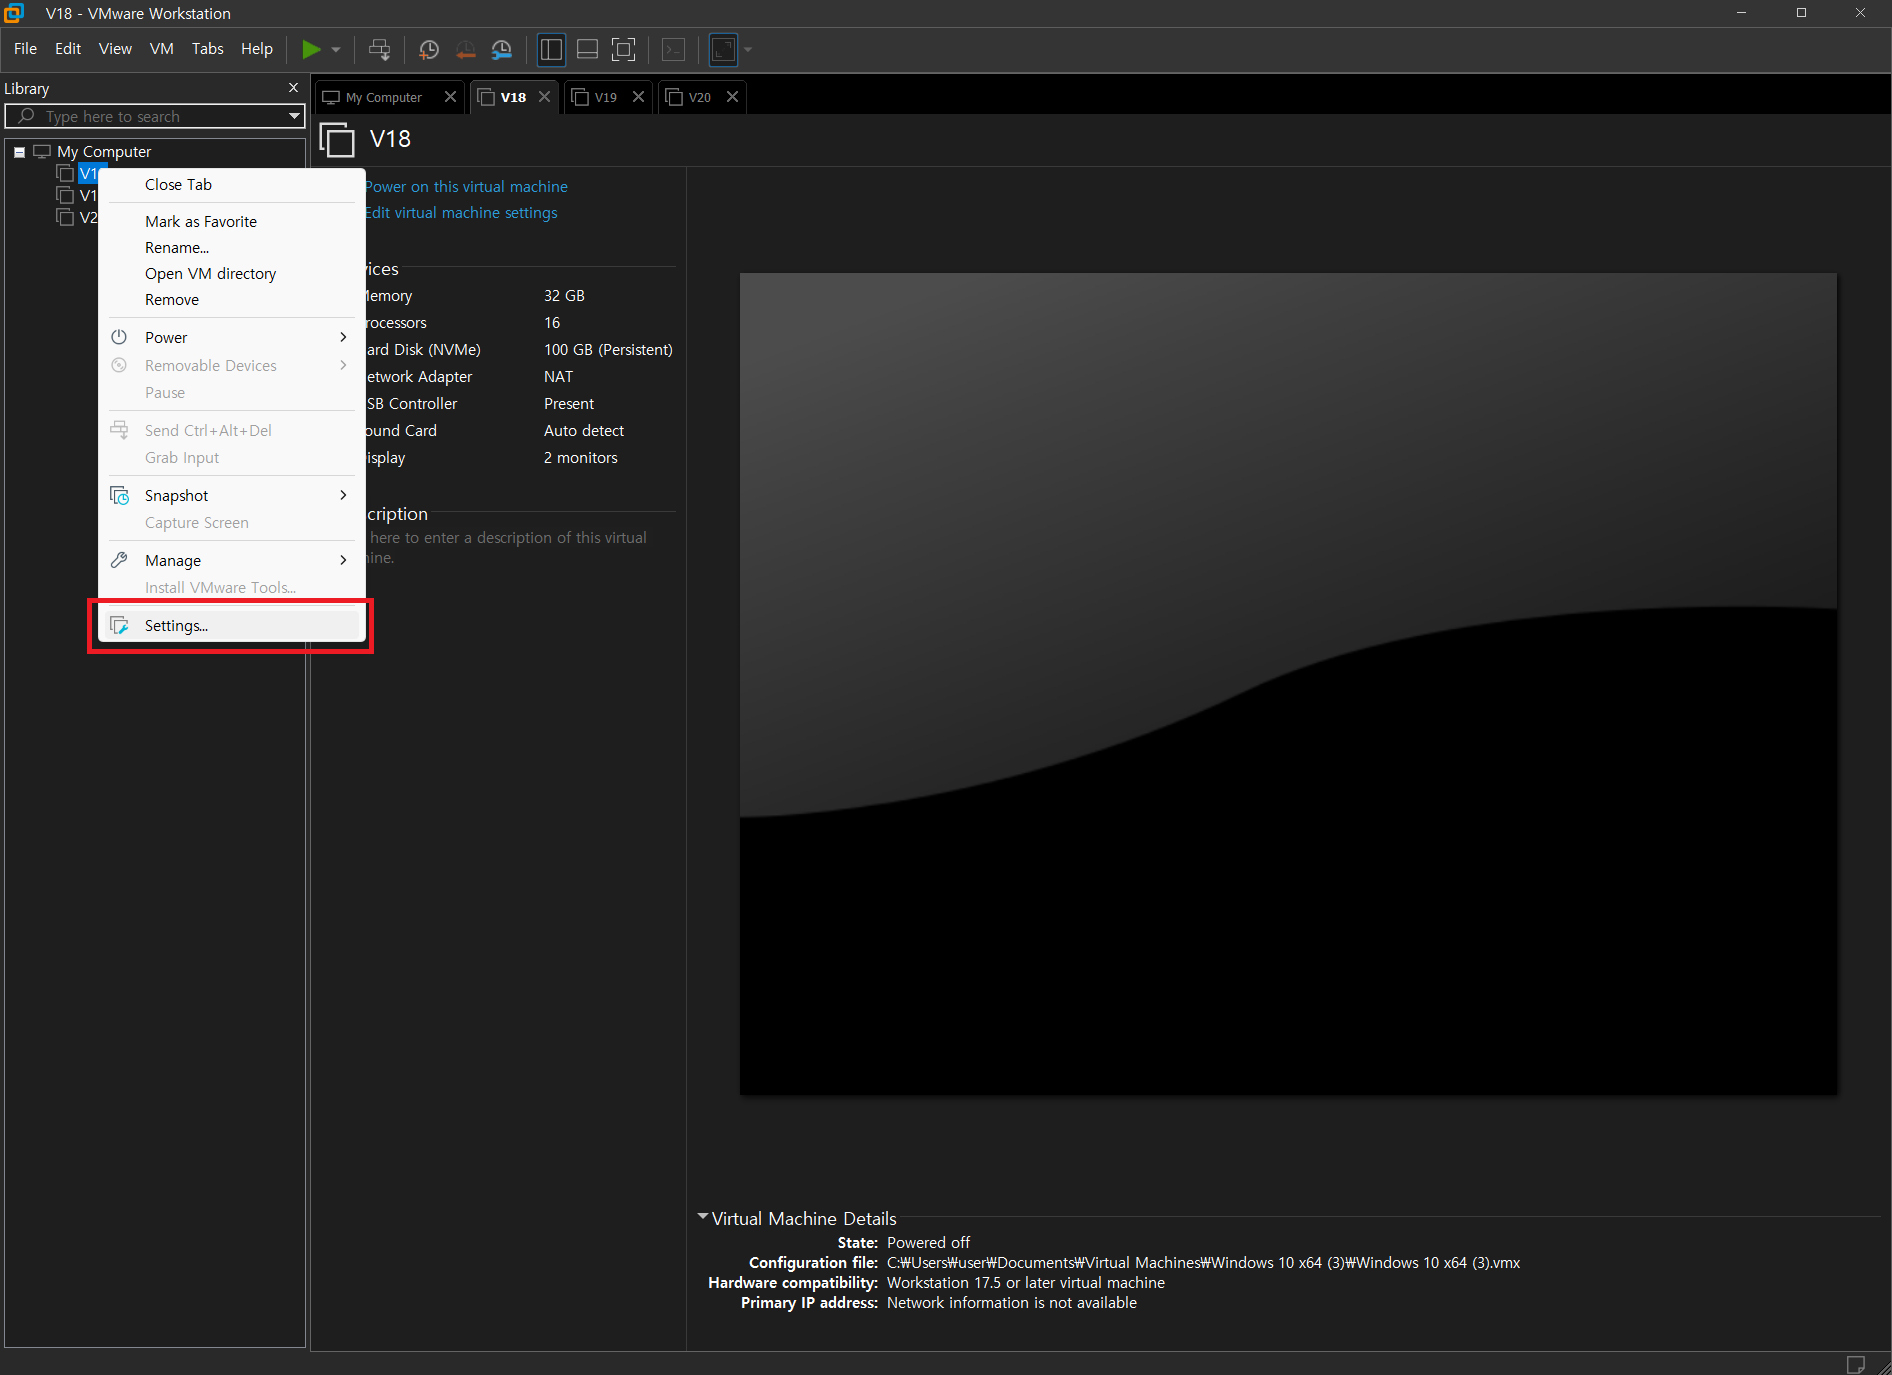The image size is (1892, 1375).
Task: Switch to the V19 tab
Action: 606,97
